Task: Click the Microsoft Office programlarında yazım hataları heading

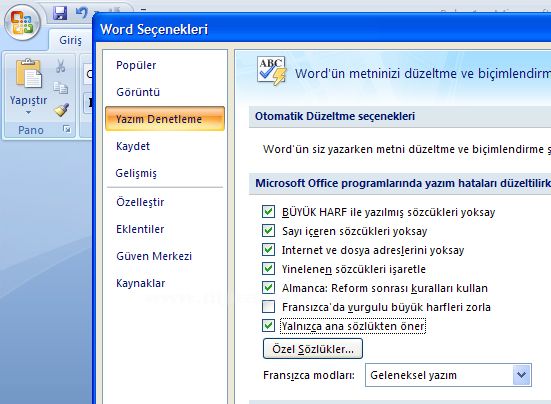Action: click(x=403, y=183)
